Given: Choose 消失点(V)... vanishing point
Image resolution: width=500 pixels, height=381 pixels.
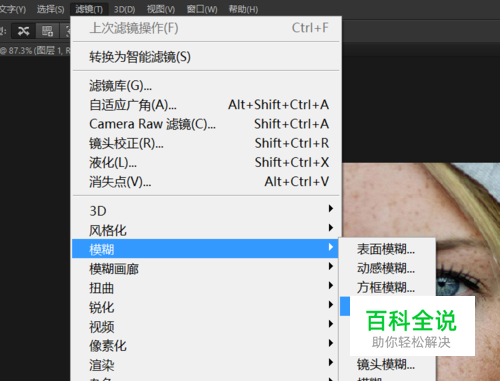Looking at the screenshot, I should 206,182.
